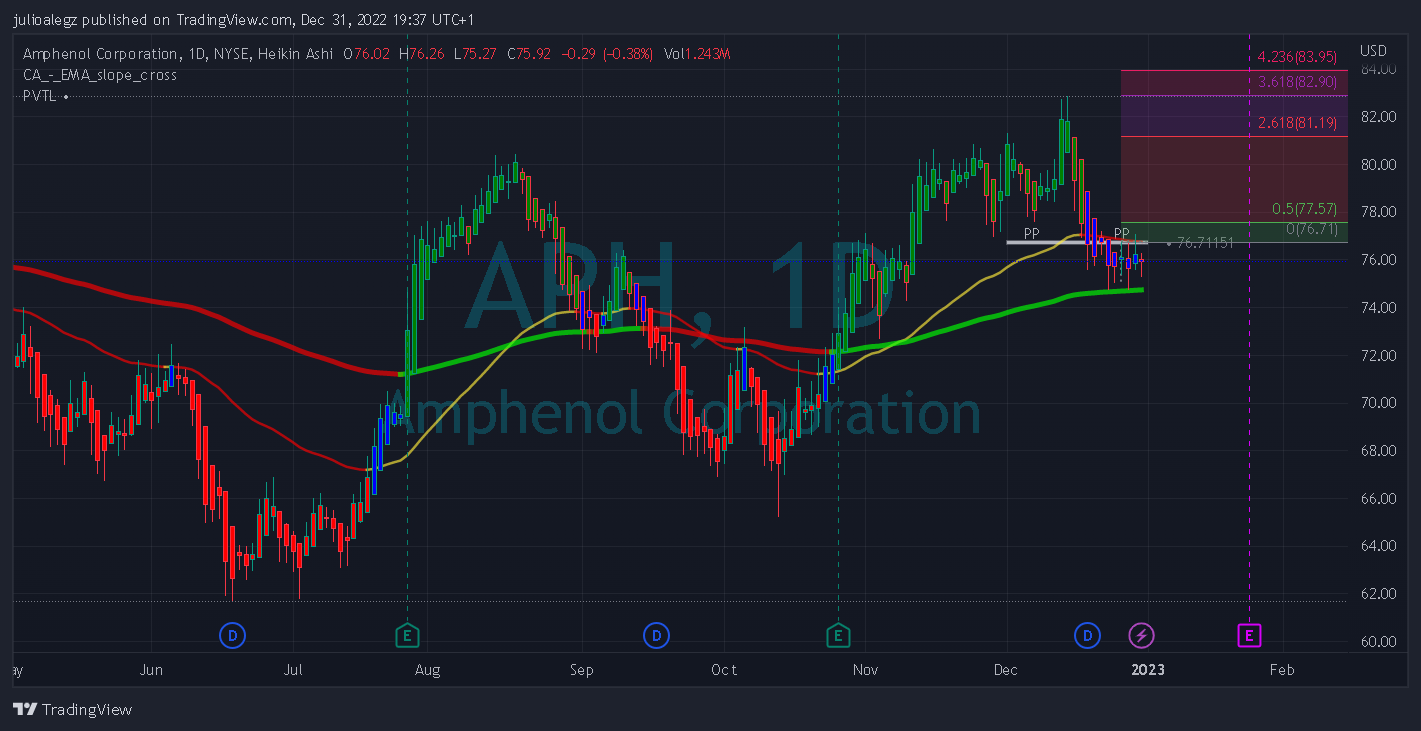Click the dividend D marker in mid-September

coord(656,635)
